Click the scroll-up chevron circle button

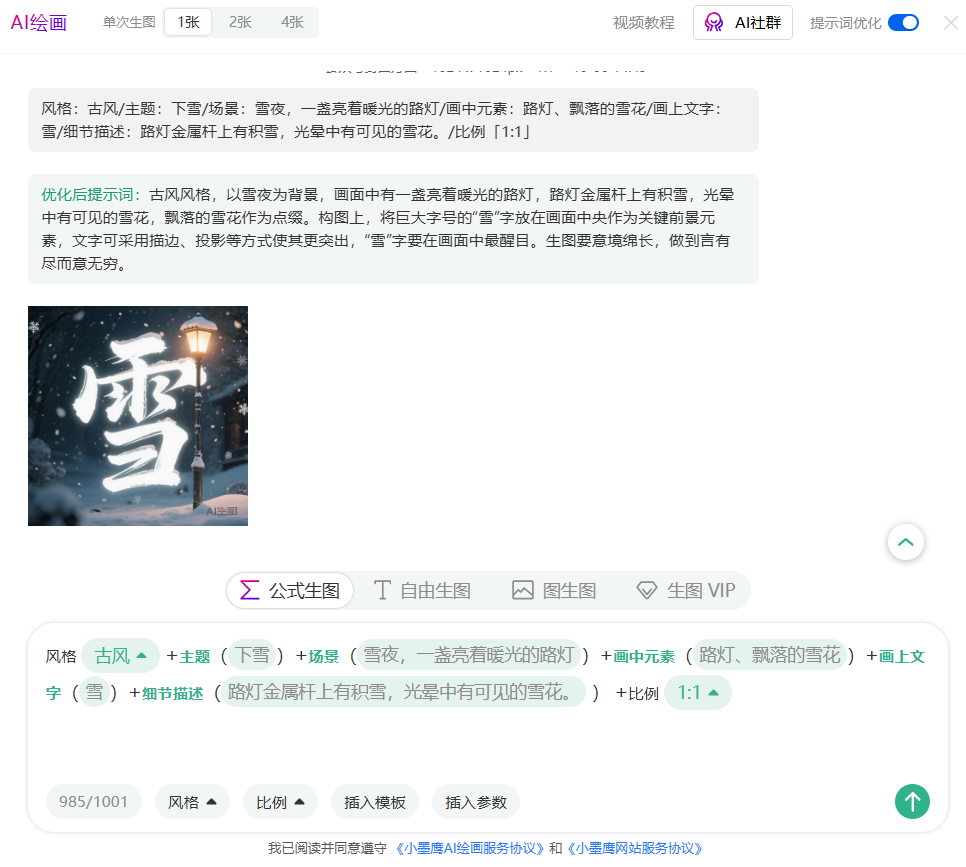click(x=905, y=542)
